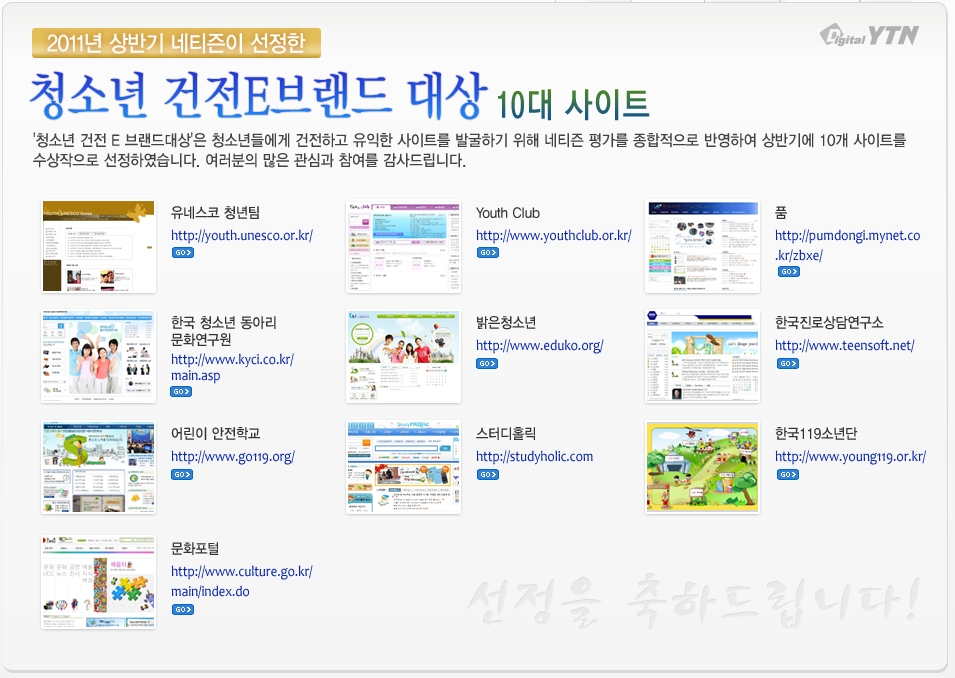Viewport: 955px width, 678px height.
Task: Click the 한국진로상담연구소 site title
Action: pyautogui.click(x=829, y=322)
